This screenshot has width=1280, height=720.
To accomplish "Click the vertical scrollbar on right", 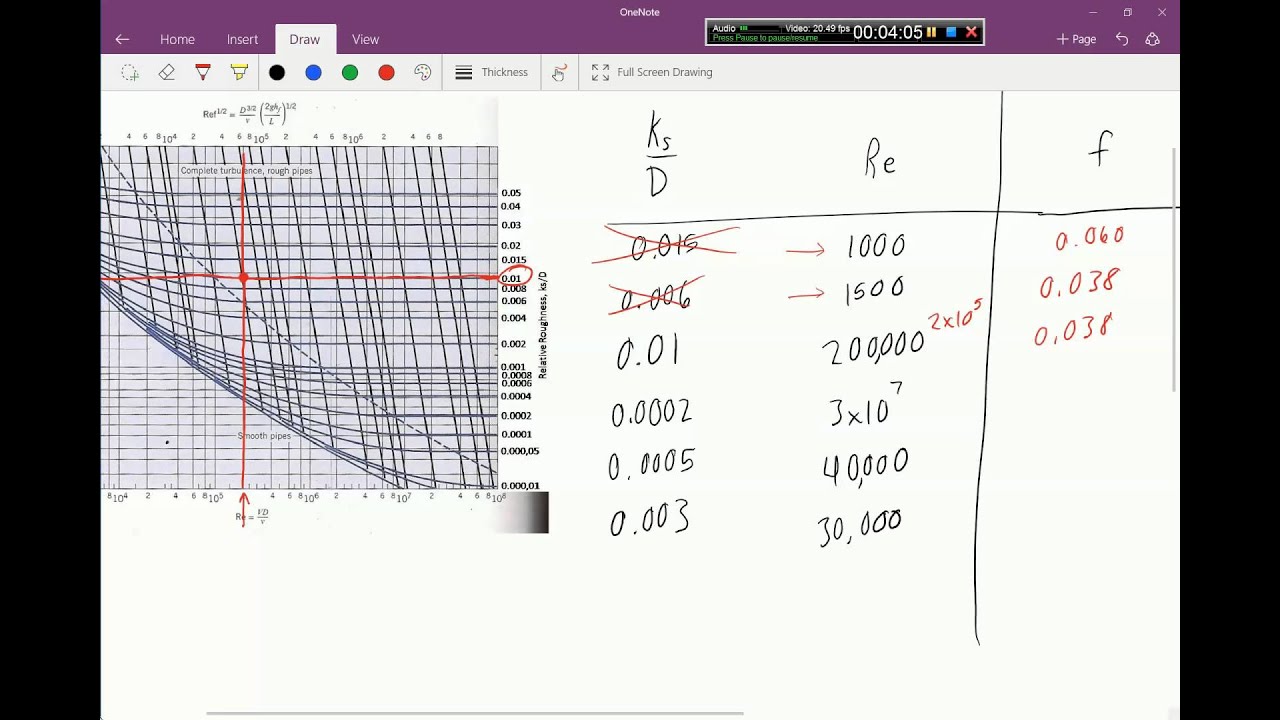I will [x=1175, y=268].
